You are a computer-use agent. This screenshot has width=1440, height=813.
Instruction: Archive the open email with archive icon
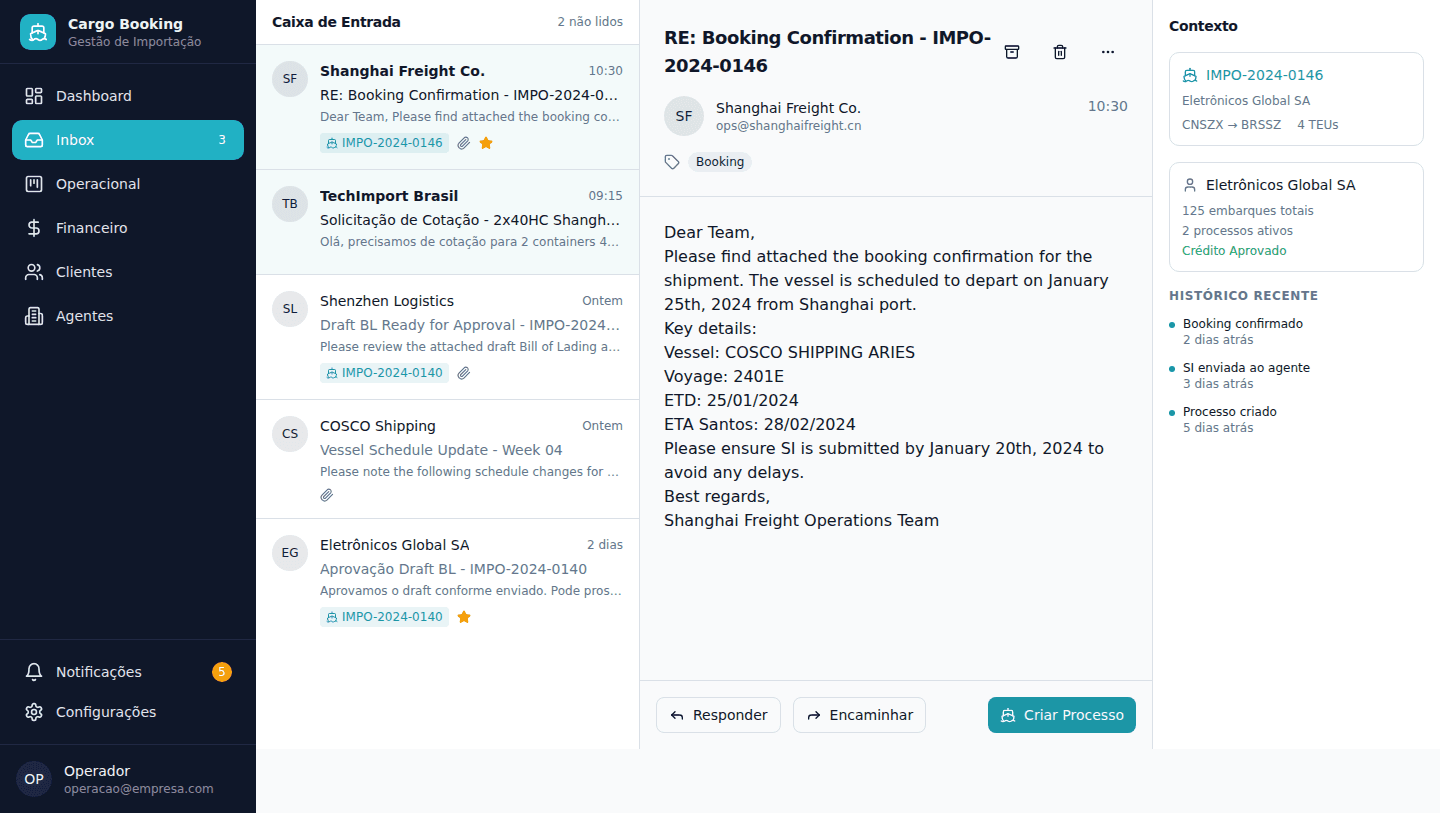pyautogui.click(x=1012, y=52)
